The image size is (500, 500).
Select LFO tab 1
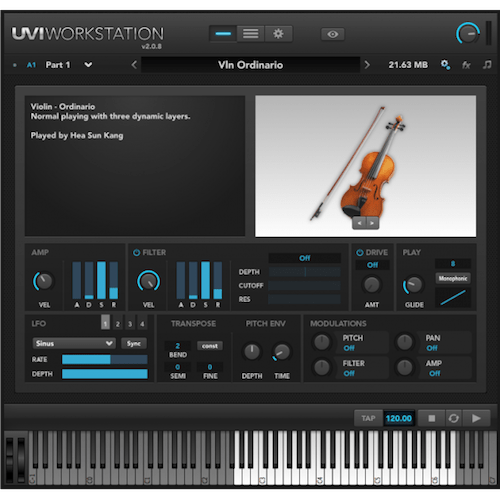tap(105, 322)
